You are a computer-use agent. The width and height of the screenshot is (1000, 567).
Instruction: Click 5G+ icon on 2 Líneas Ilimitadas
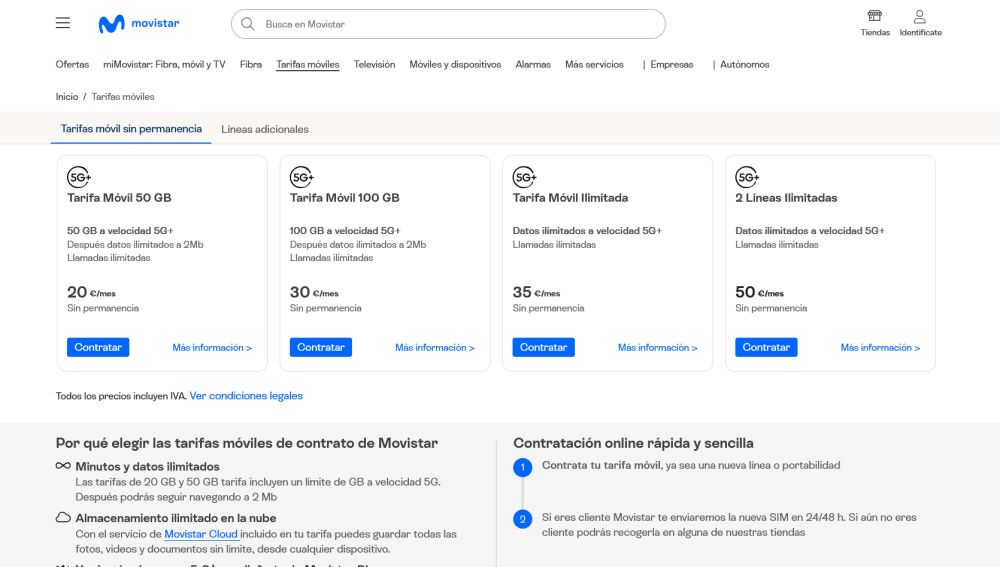[746, 177]
